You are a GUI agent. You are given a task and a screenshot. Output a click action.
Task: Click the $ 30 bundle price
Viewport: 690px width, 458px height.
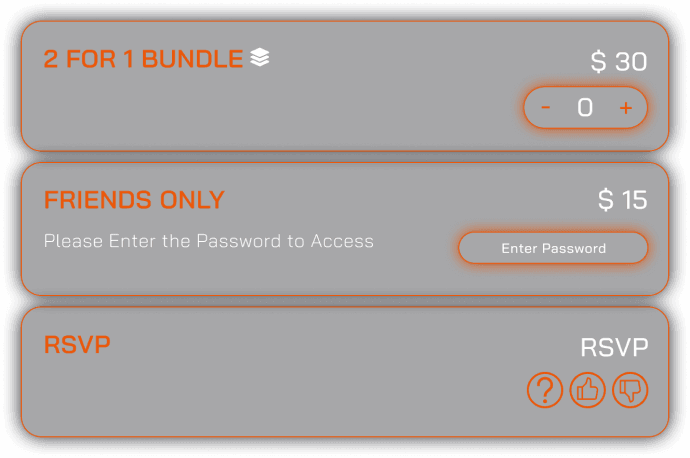coord(619,61)
